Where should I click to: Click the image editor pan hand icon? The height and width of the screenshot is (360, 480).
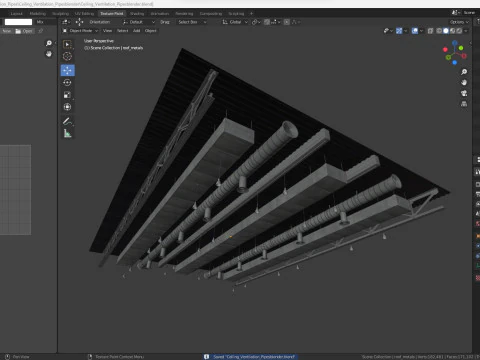point(49,54)
